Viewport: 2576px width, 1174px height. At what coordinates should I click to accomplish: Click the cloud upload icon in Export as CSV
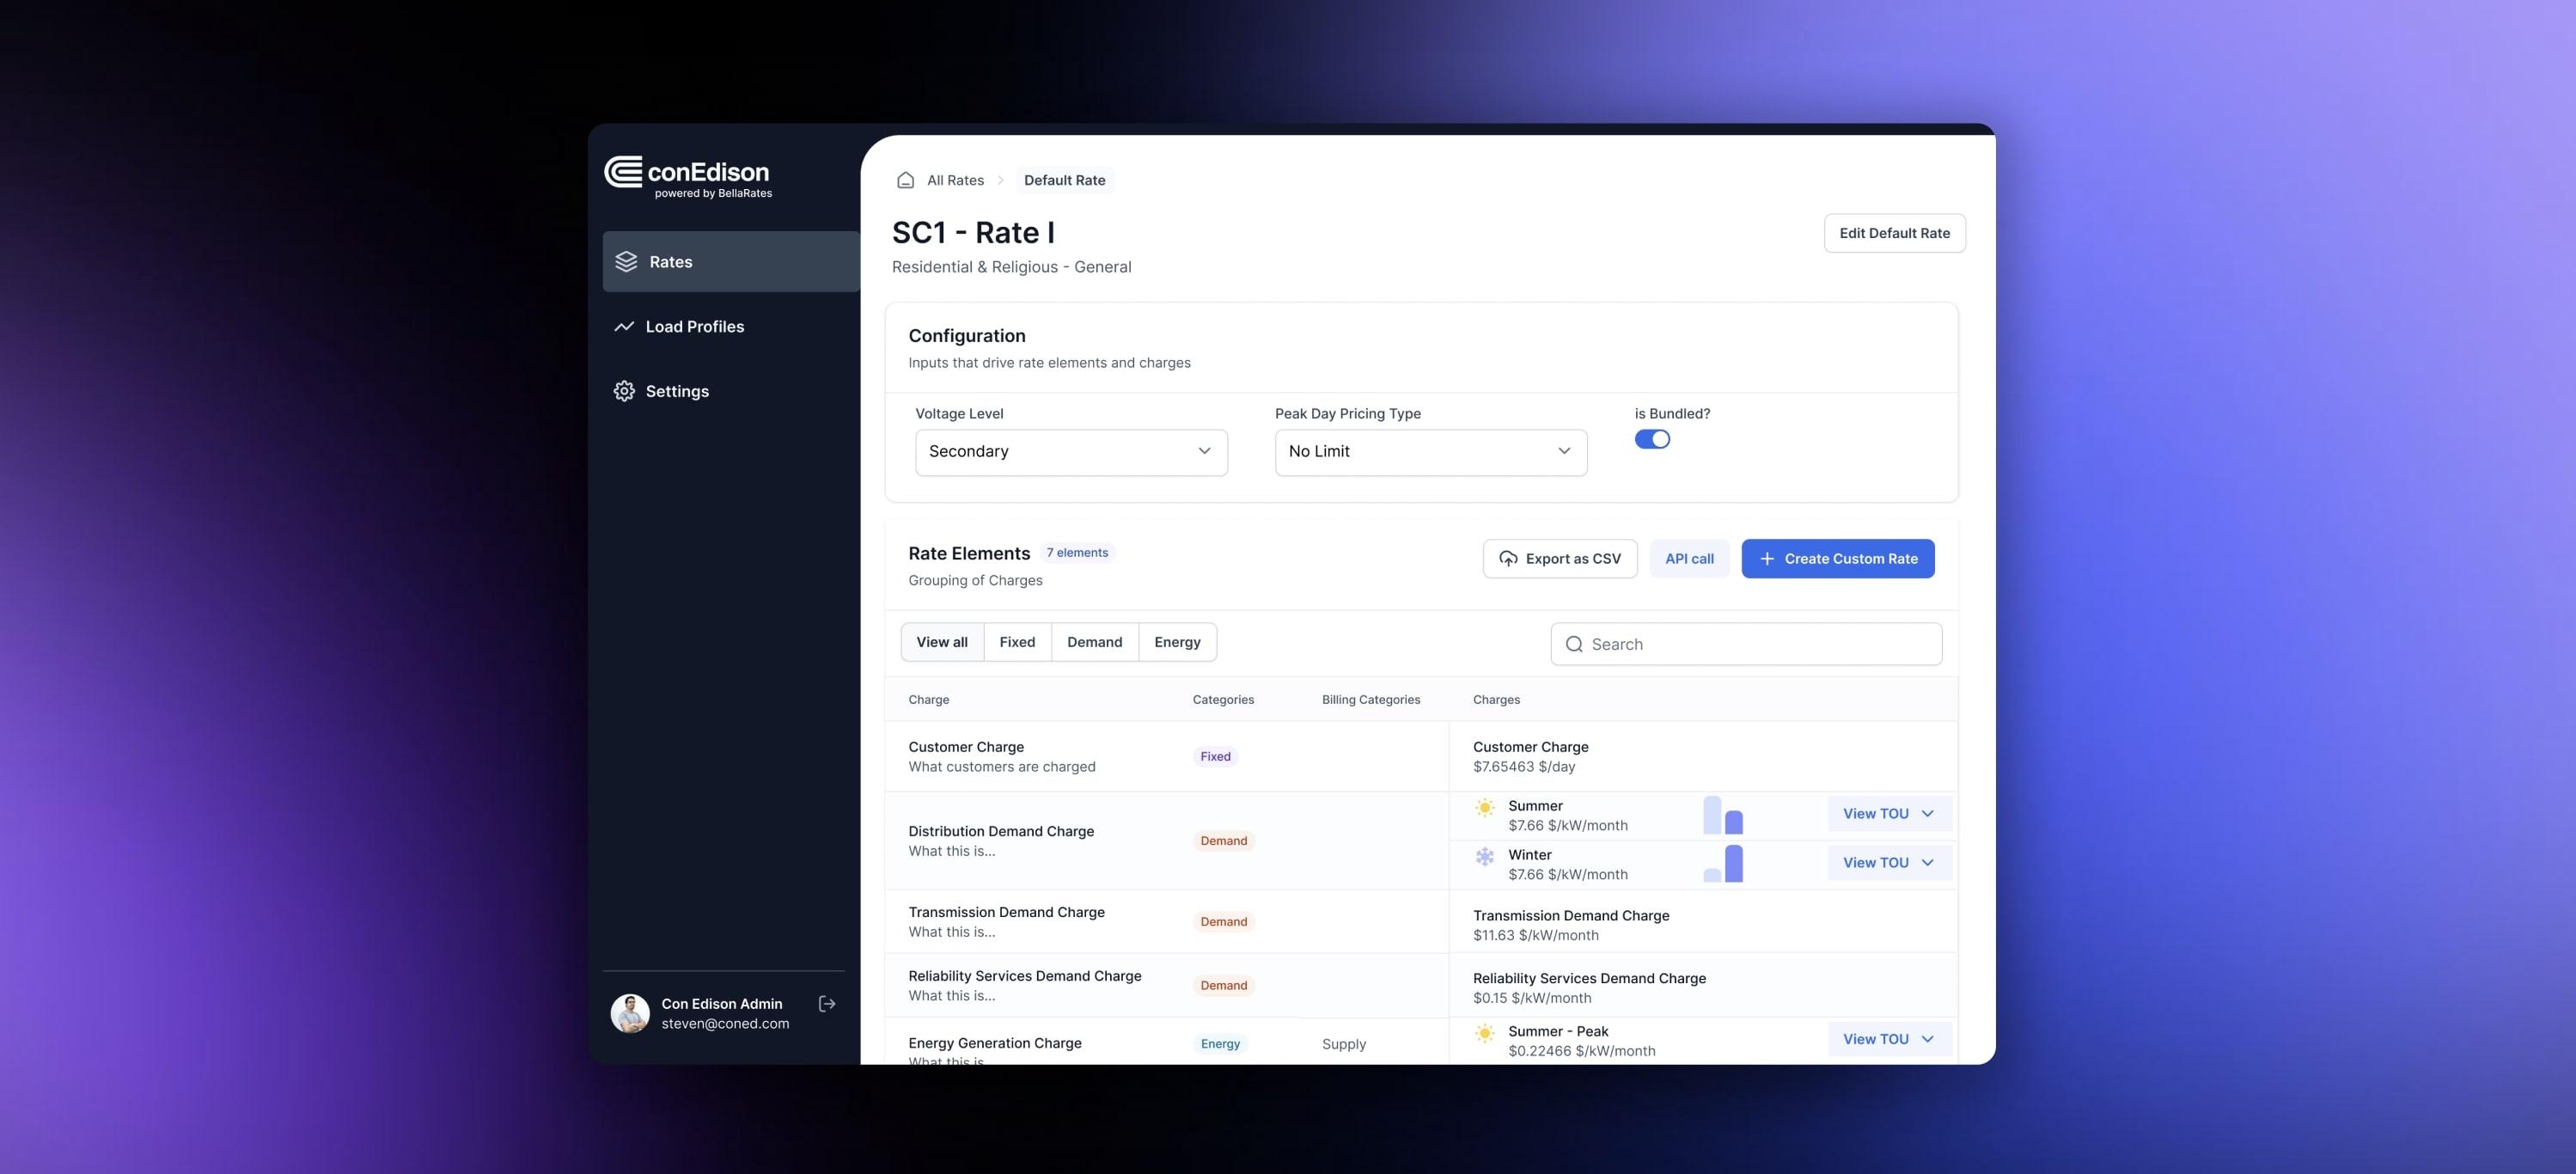(1508, 558)
